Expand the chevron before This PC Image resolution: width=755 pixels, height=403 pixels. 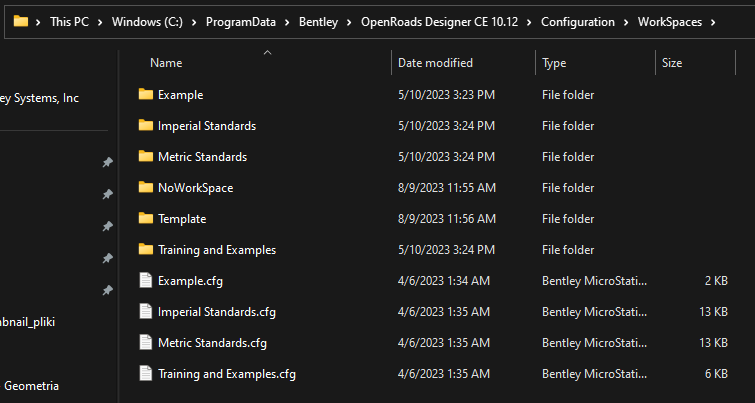click(39, 22)
